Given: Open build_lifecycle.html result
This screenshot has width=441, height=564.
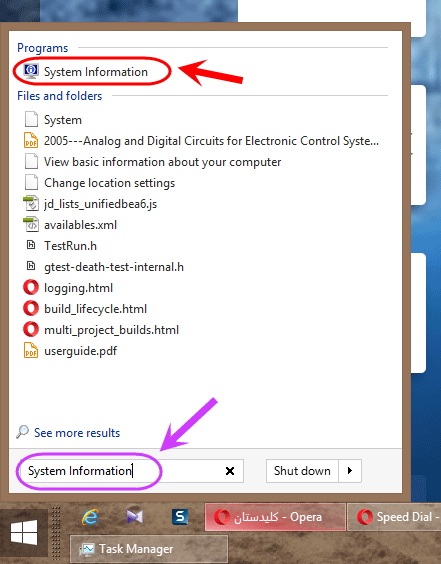Looking at the screenshot, I should pyautogui.click(x=95, y=309).
